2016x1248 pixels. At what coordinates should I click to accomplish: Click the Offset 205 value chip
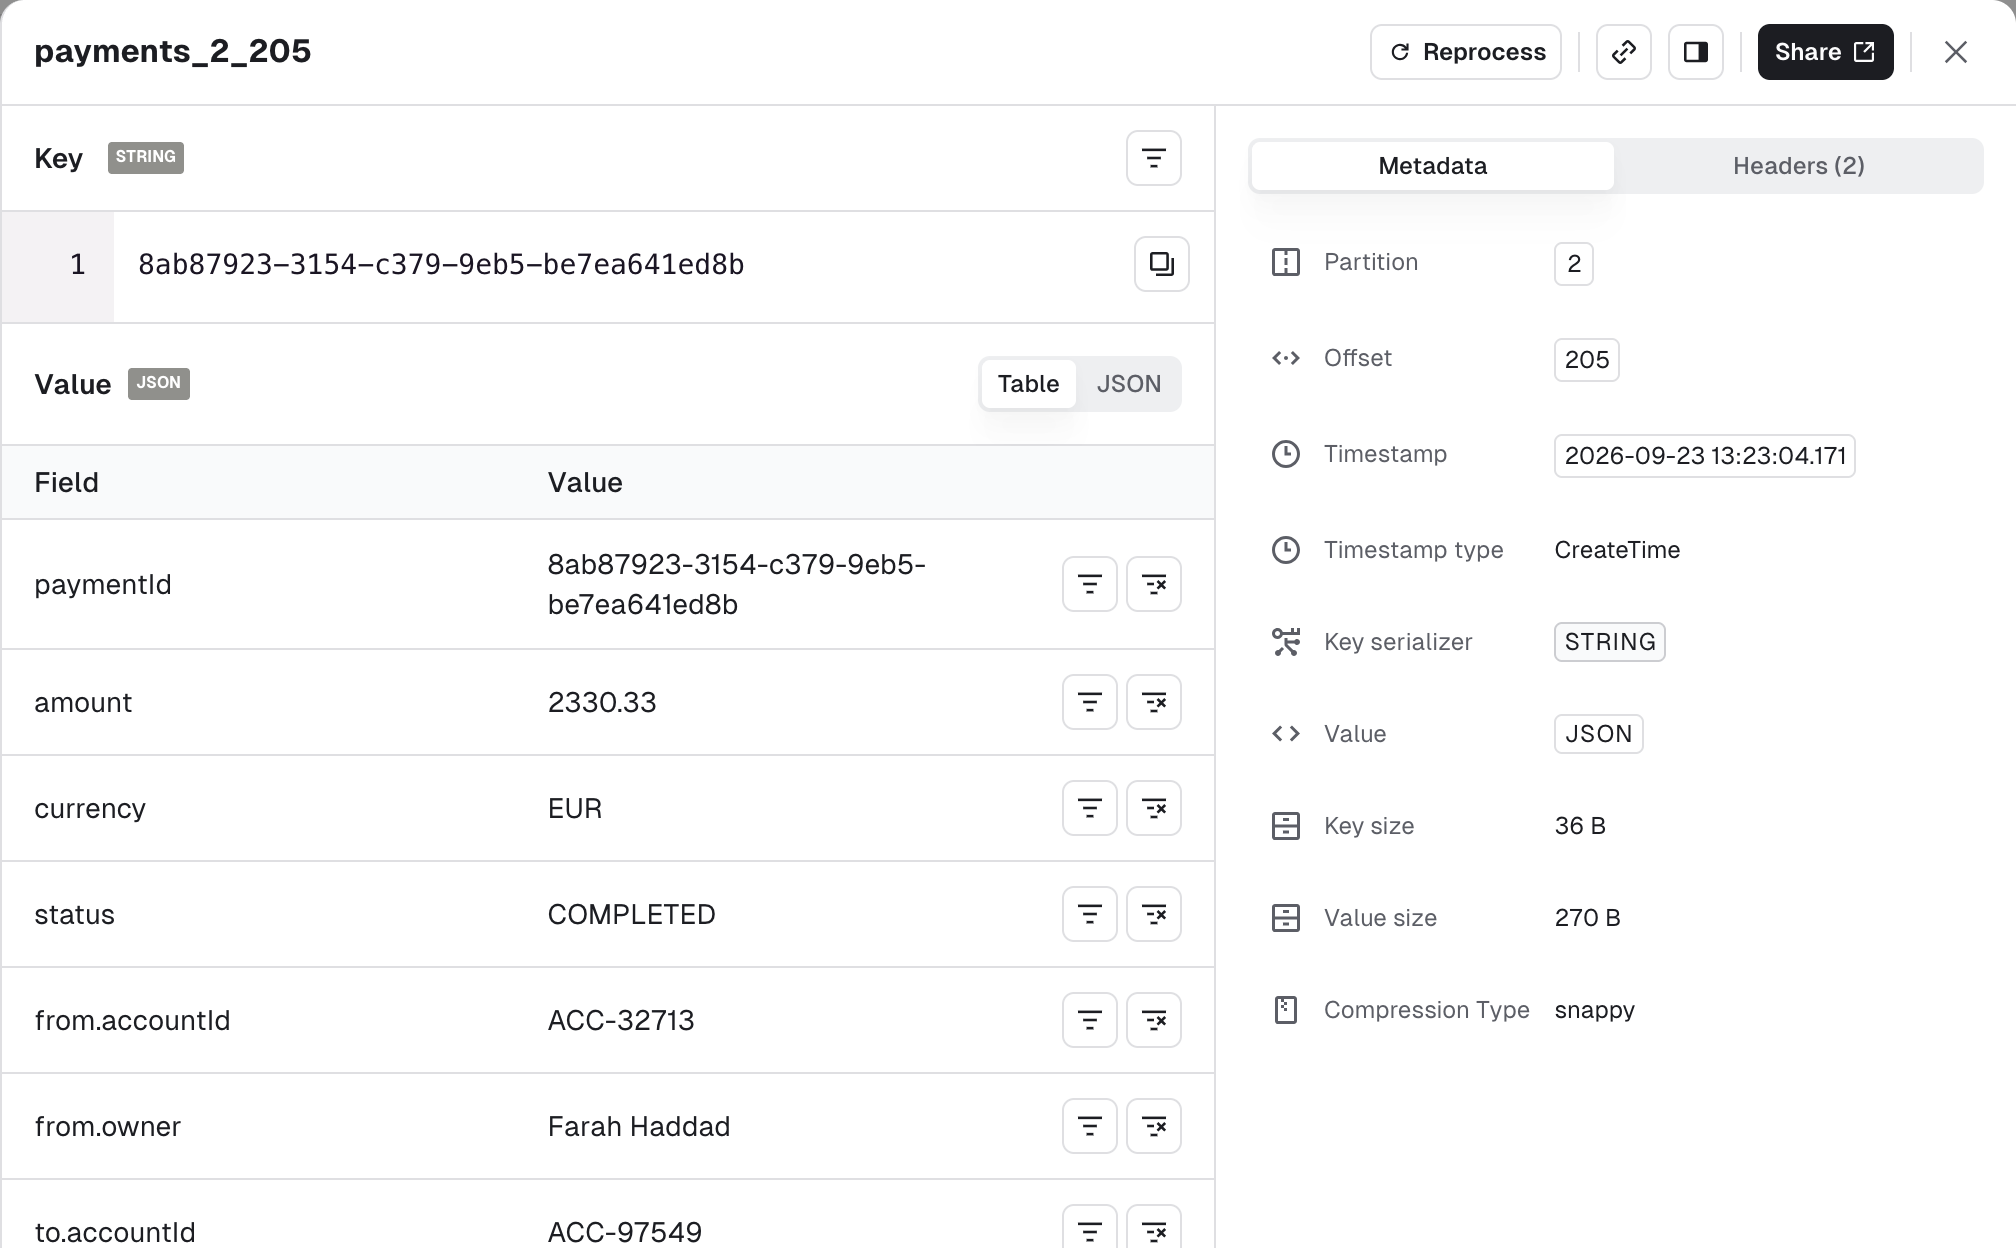click(x=1586, y=360)
